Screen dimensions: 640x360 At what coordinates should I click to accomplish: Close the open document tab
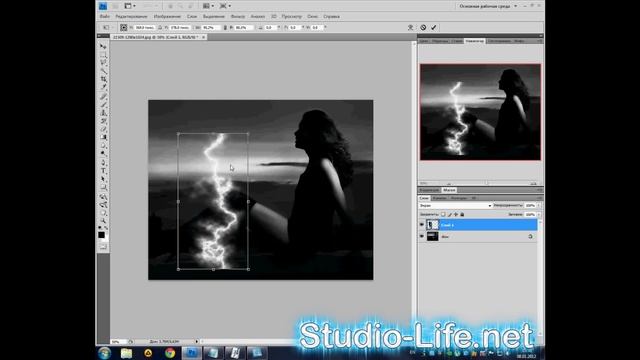[203, 37]
